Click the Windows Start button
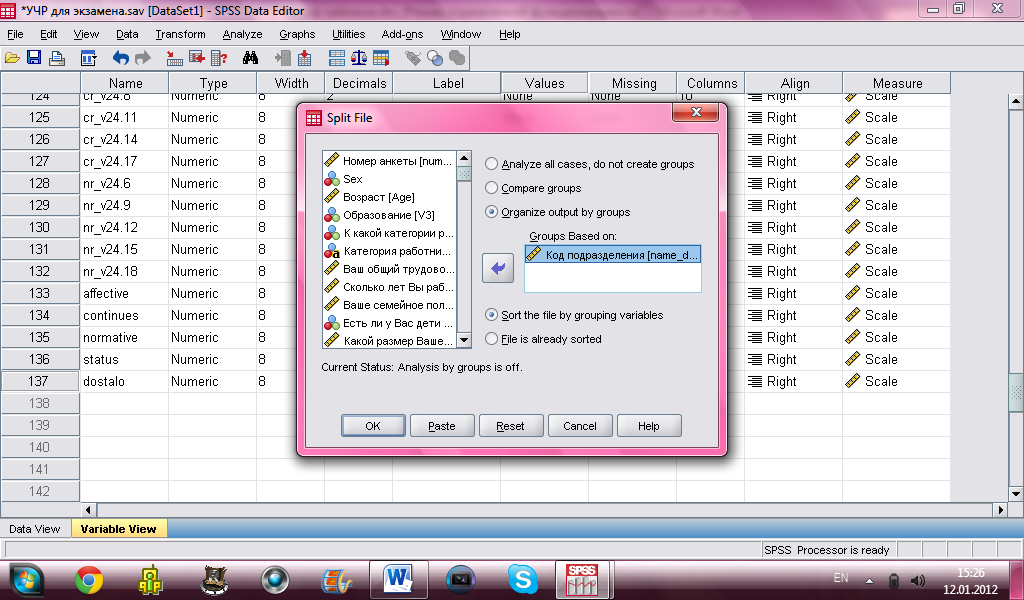Viewport: 1024px width, 600px height. [25, 580]
